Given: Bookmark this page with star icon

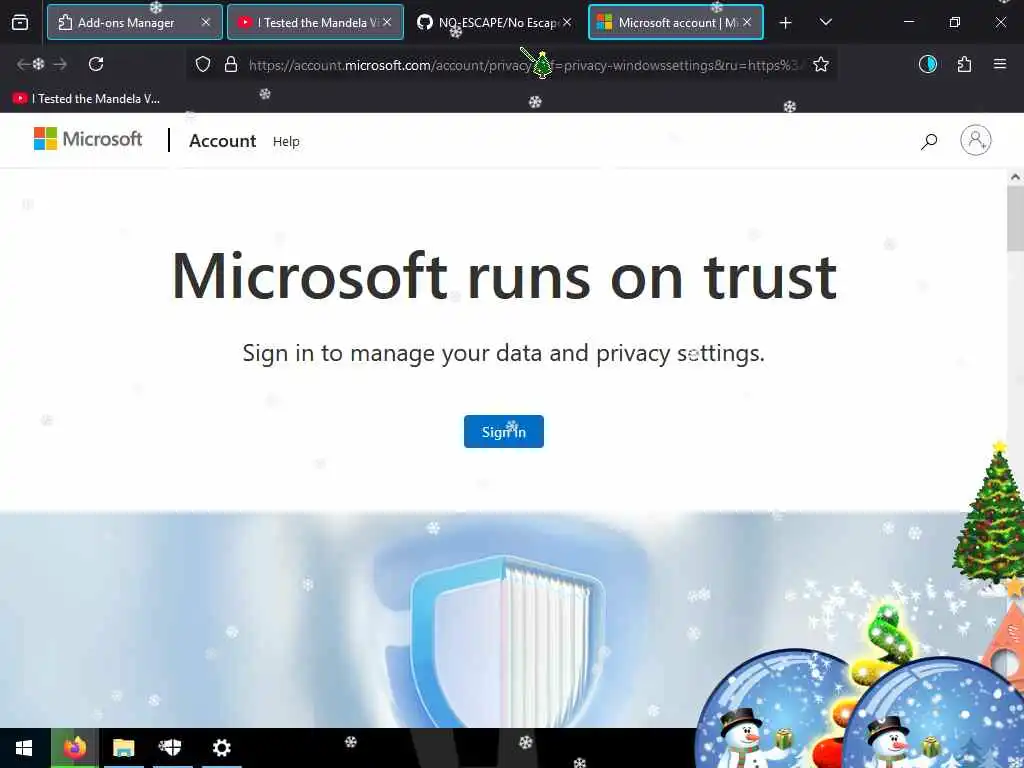Looking at the screenshot, I should (821, 64).
